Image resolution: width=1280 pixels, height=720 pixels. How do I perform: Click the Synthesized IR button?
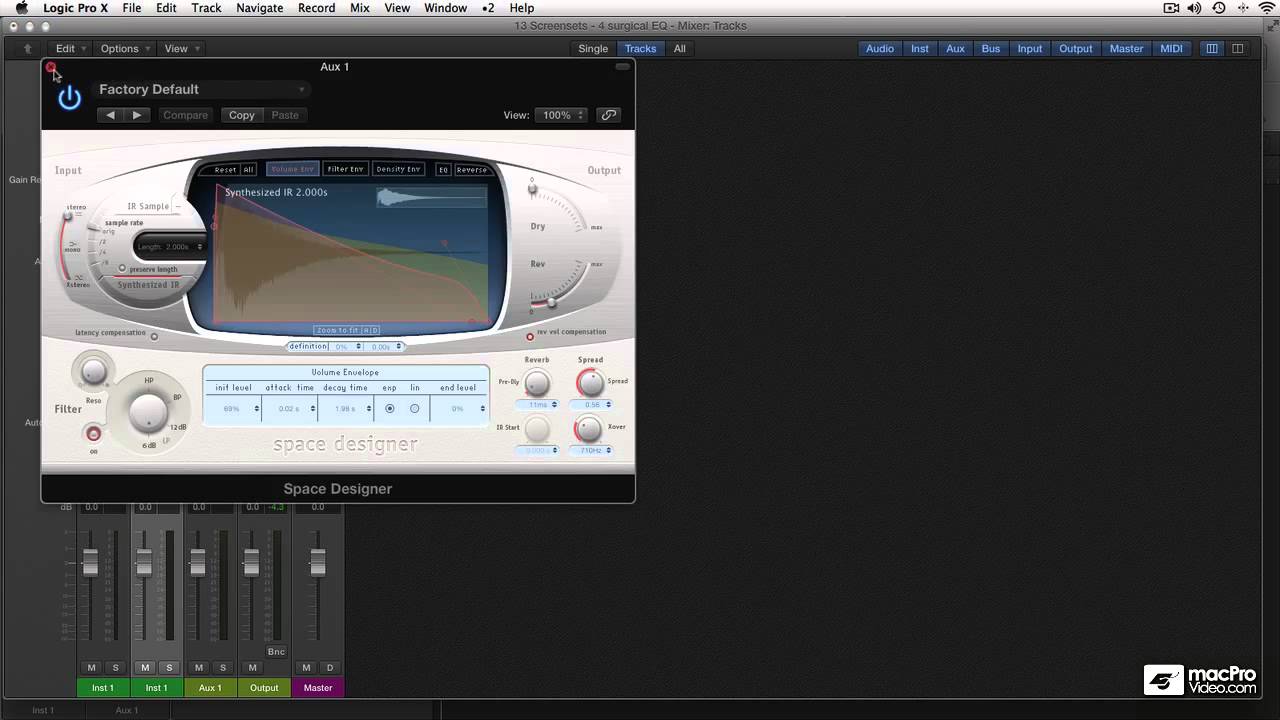click(x=149, y=285)
